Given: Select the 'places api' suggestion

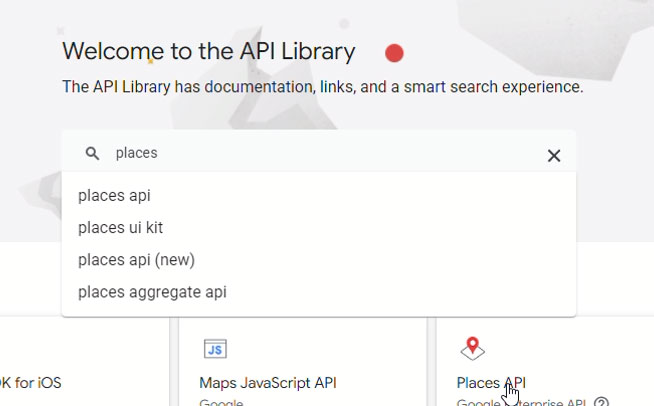Looking at the screenshot, I should tap(319, 196).
